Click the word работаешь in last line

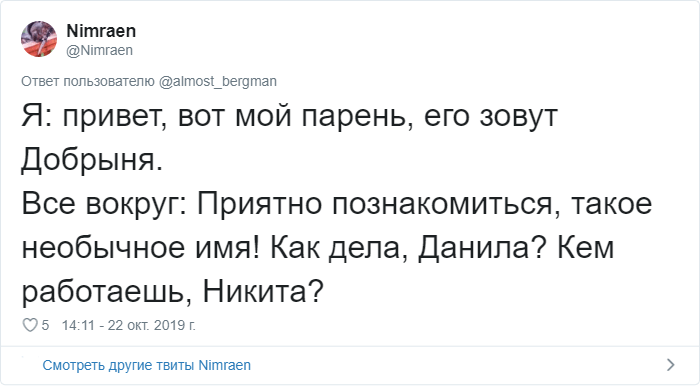point(107,292)
